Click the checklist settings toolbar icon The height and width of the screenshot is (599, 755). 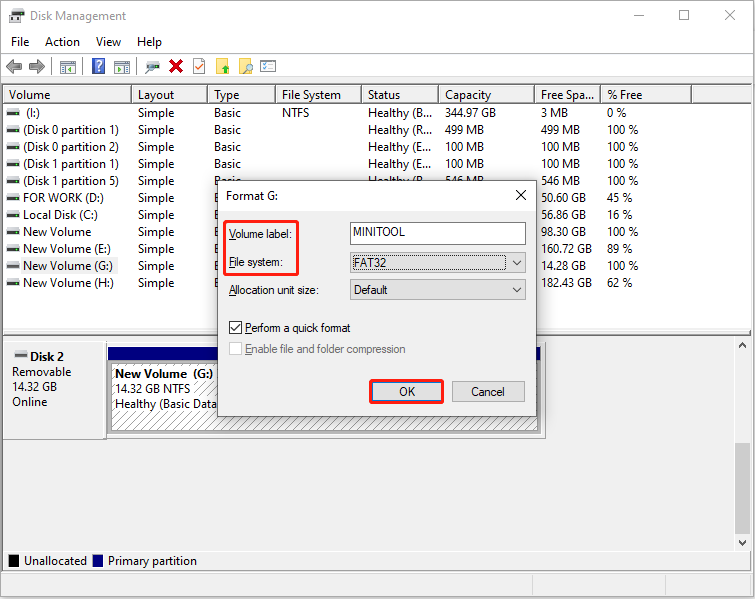(268, 66)
